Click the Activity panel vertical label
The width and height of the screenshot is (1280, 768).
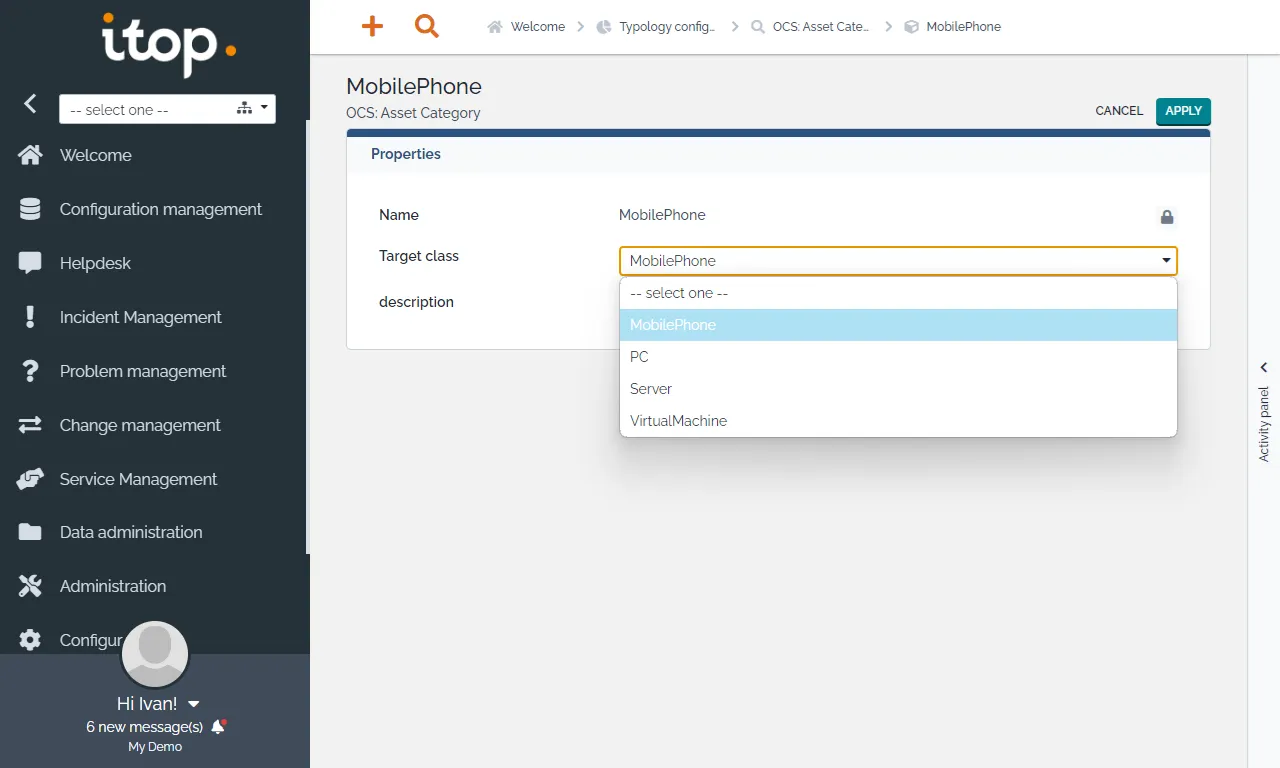pos(1264,424)
